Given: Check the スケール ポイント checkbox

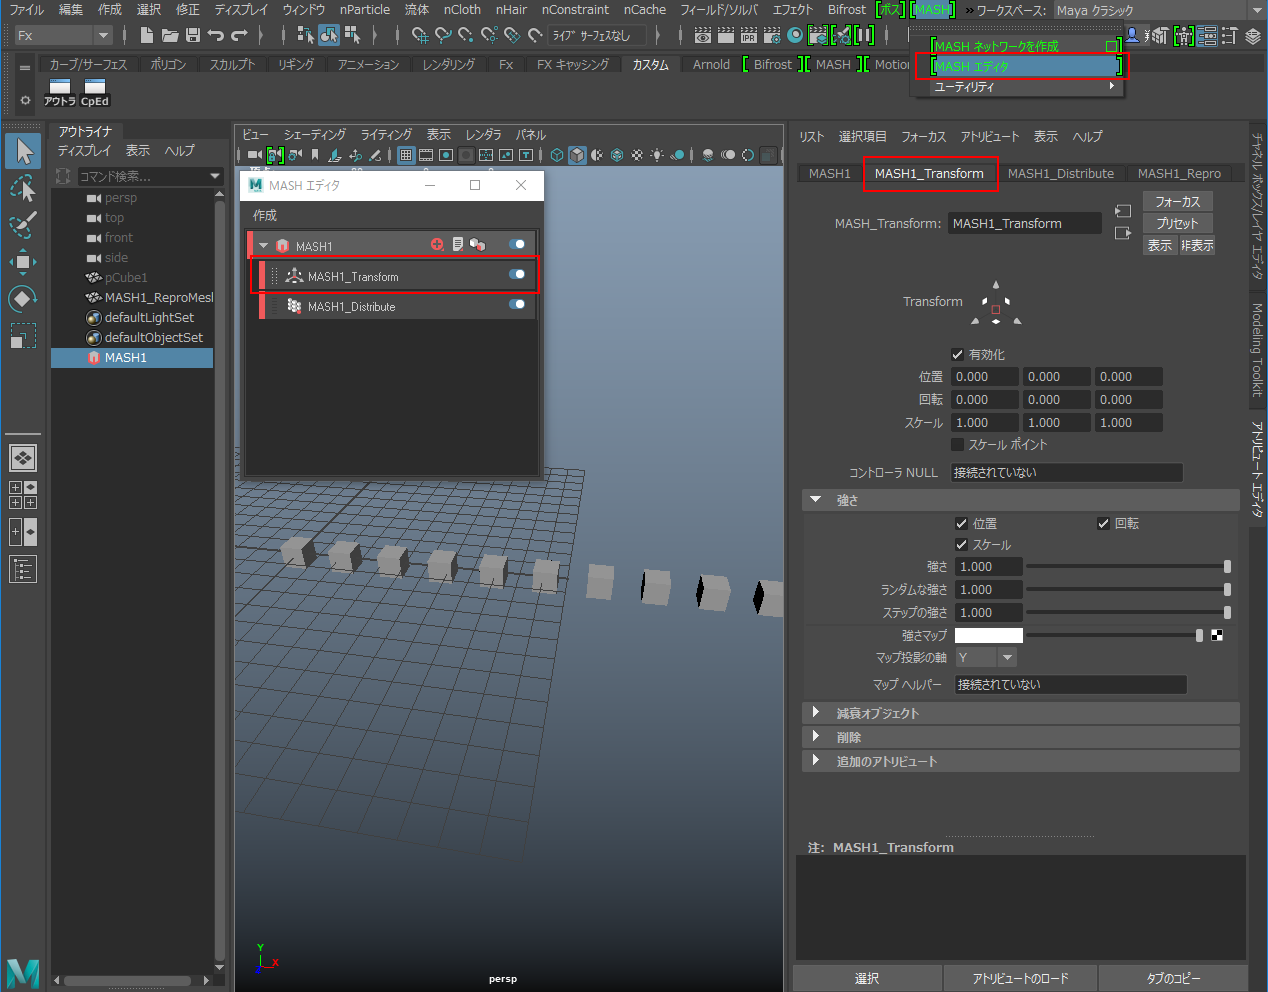Looking at the screenshot, I should (957, 444).
